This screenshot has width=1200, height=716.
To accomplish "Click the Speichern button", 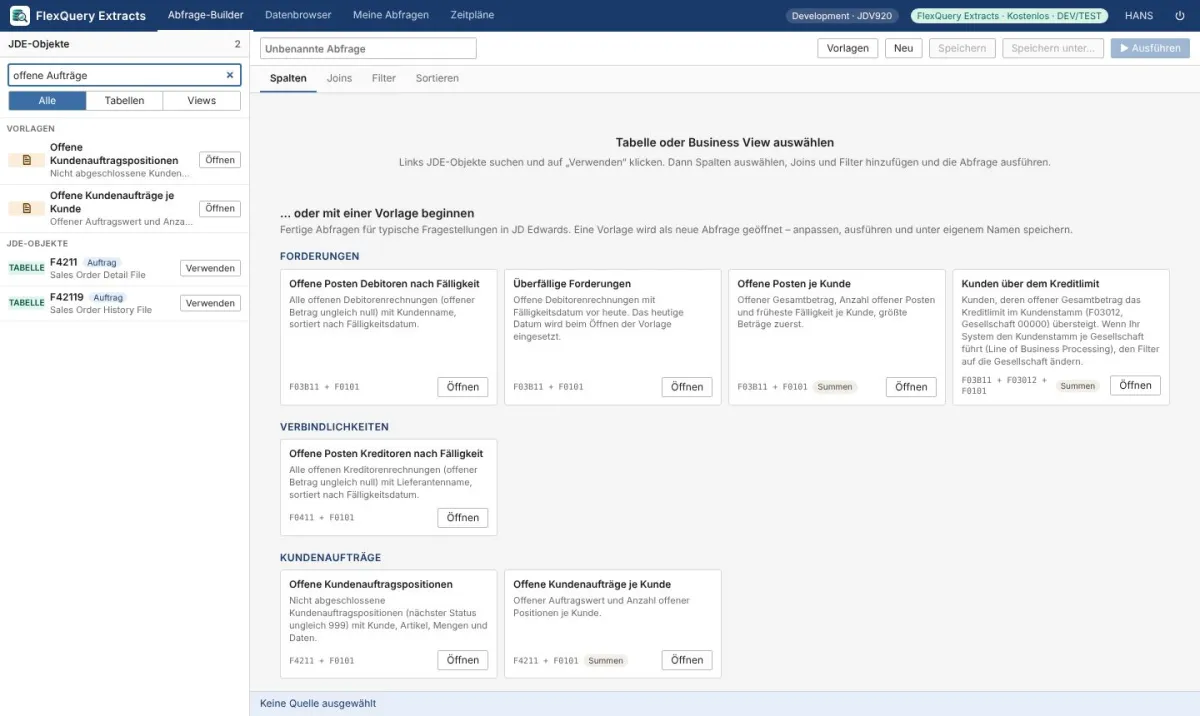I will (x=962, y=48).
